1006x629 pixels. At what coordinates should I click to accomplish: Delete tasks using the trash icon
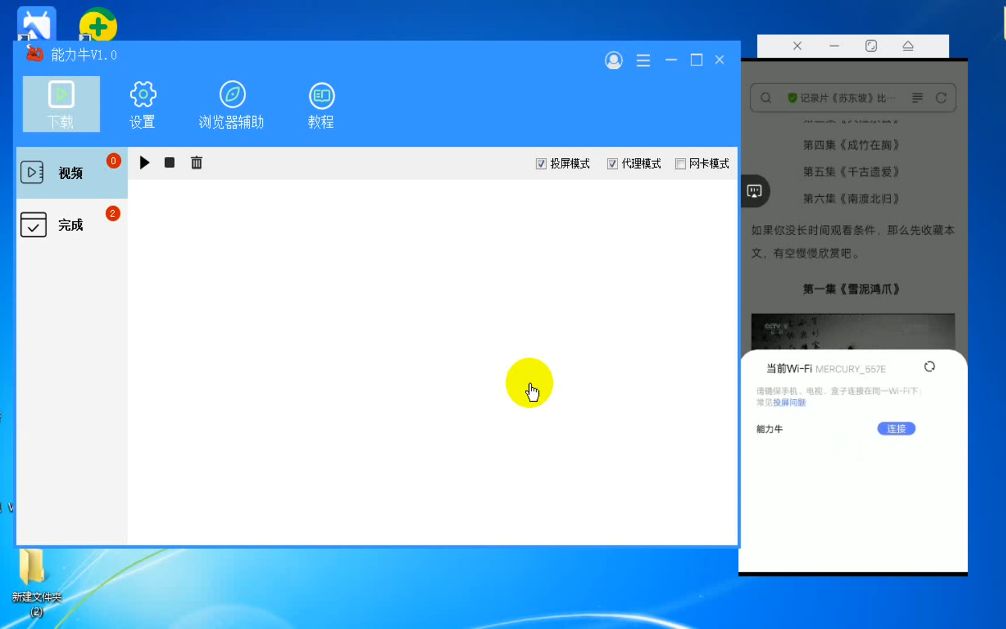click(197, 162)
